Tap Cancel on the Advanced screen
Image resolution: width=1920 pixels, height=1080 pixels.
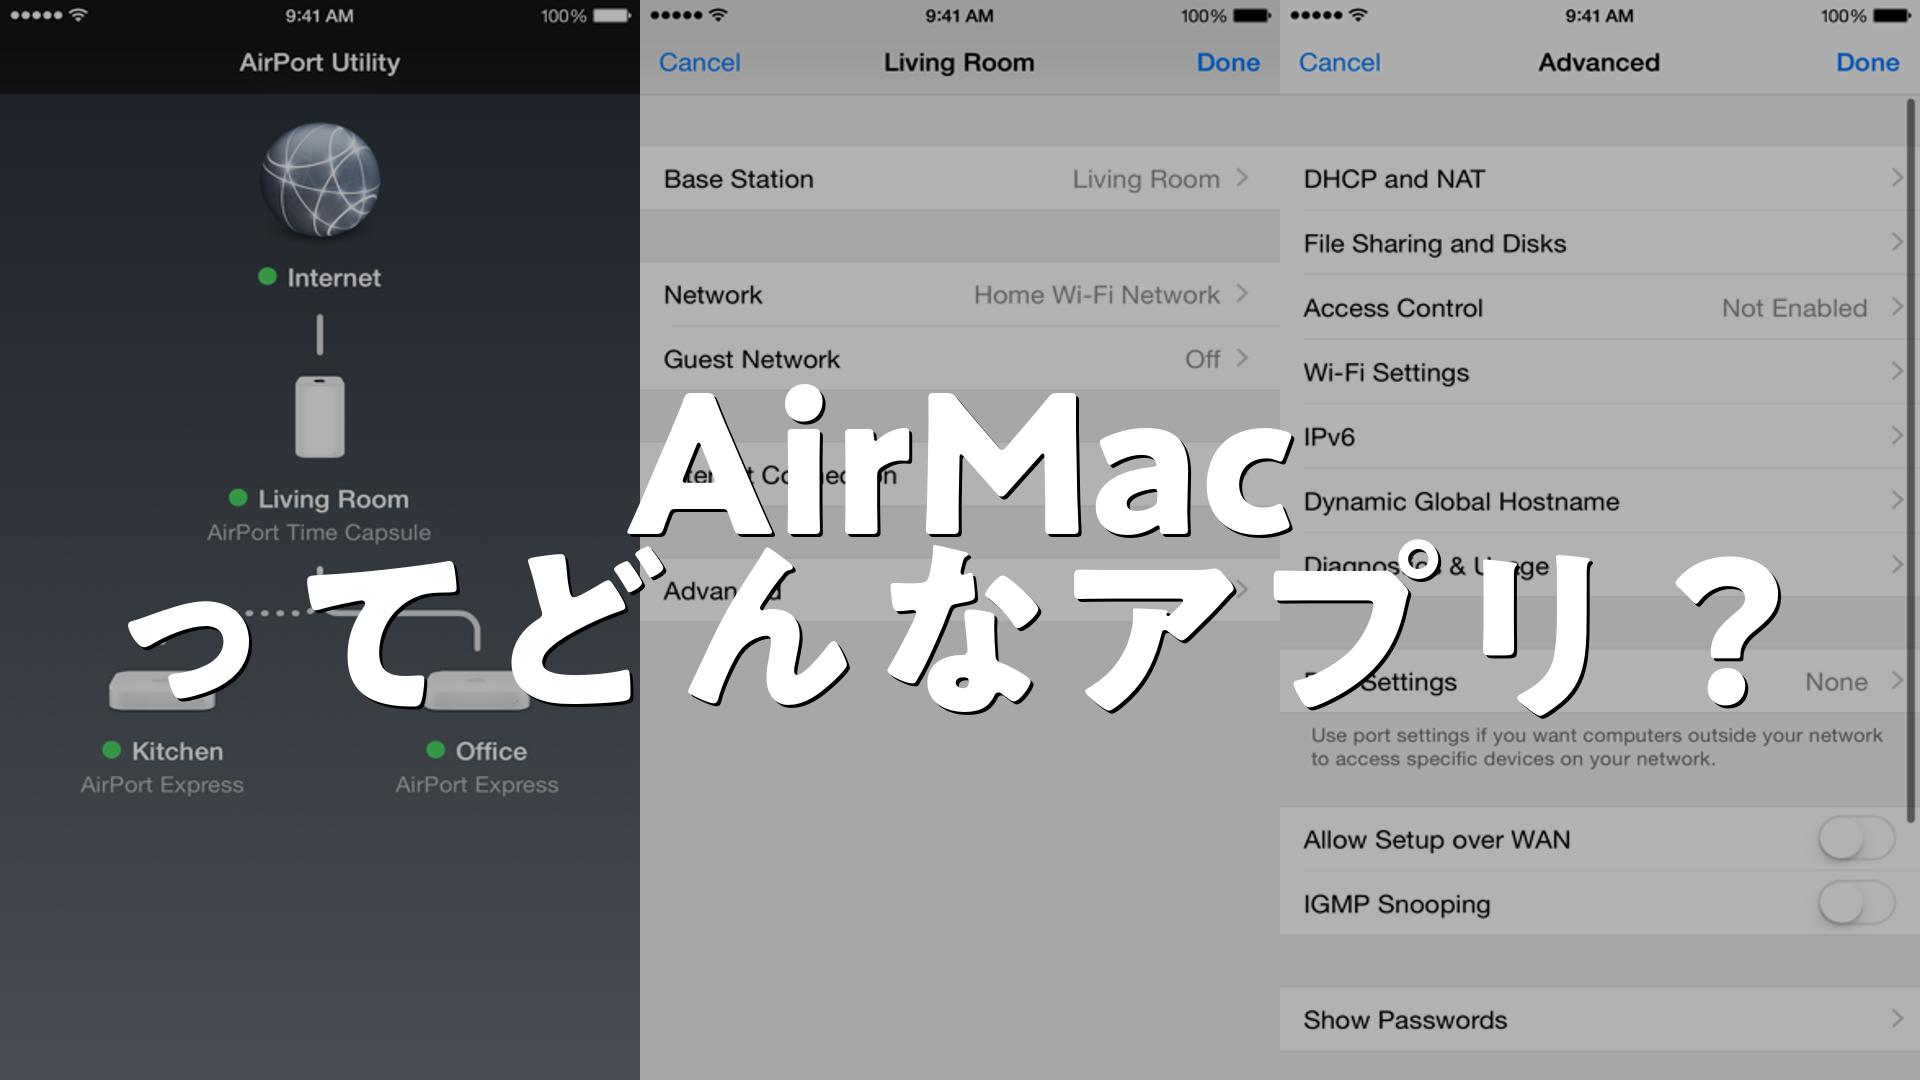(x=1339, y=62)
